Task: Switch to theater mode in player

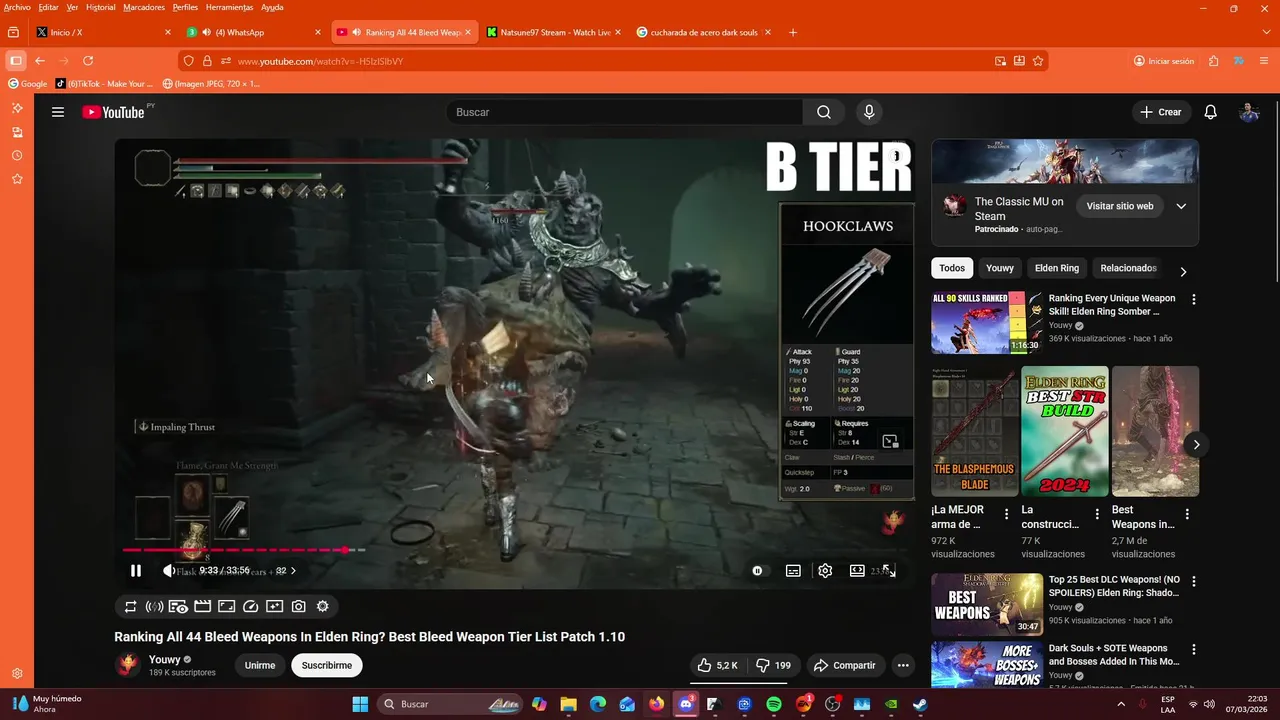Action: 857,571
